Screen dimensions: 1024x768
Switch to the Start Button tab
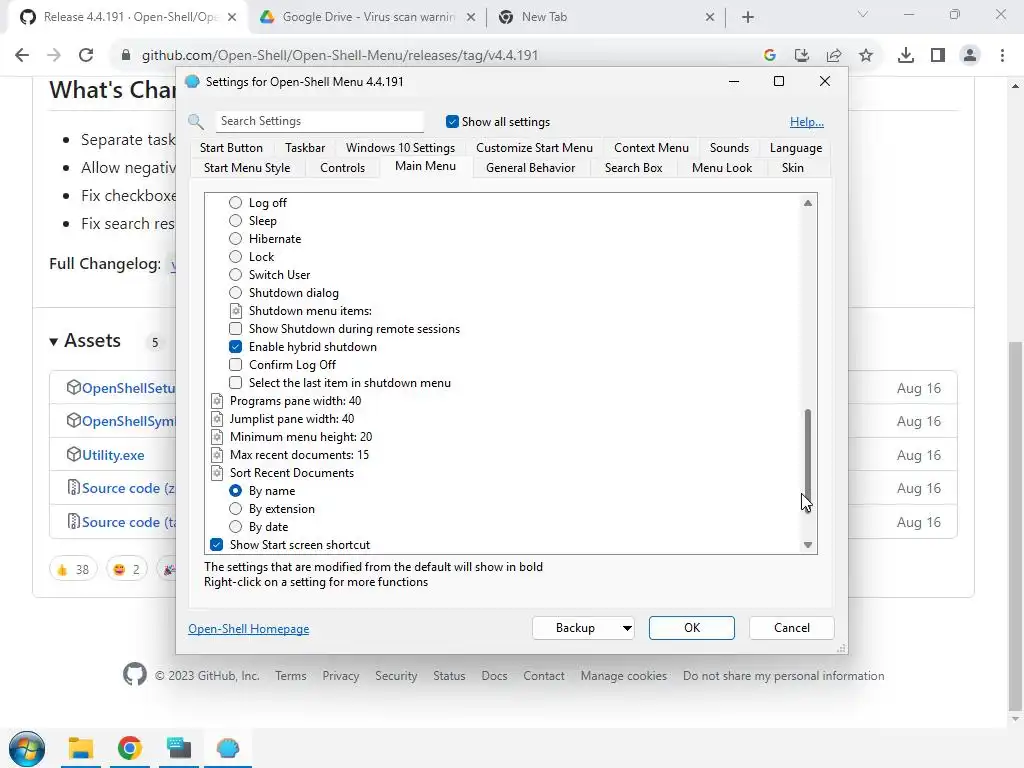click(231, 148)
